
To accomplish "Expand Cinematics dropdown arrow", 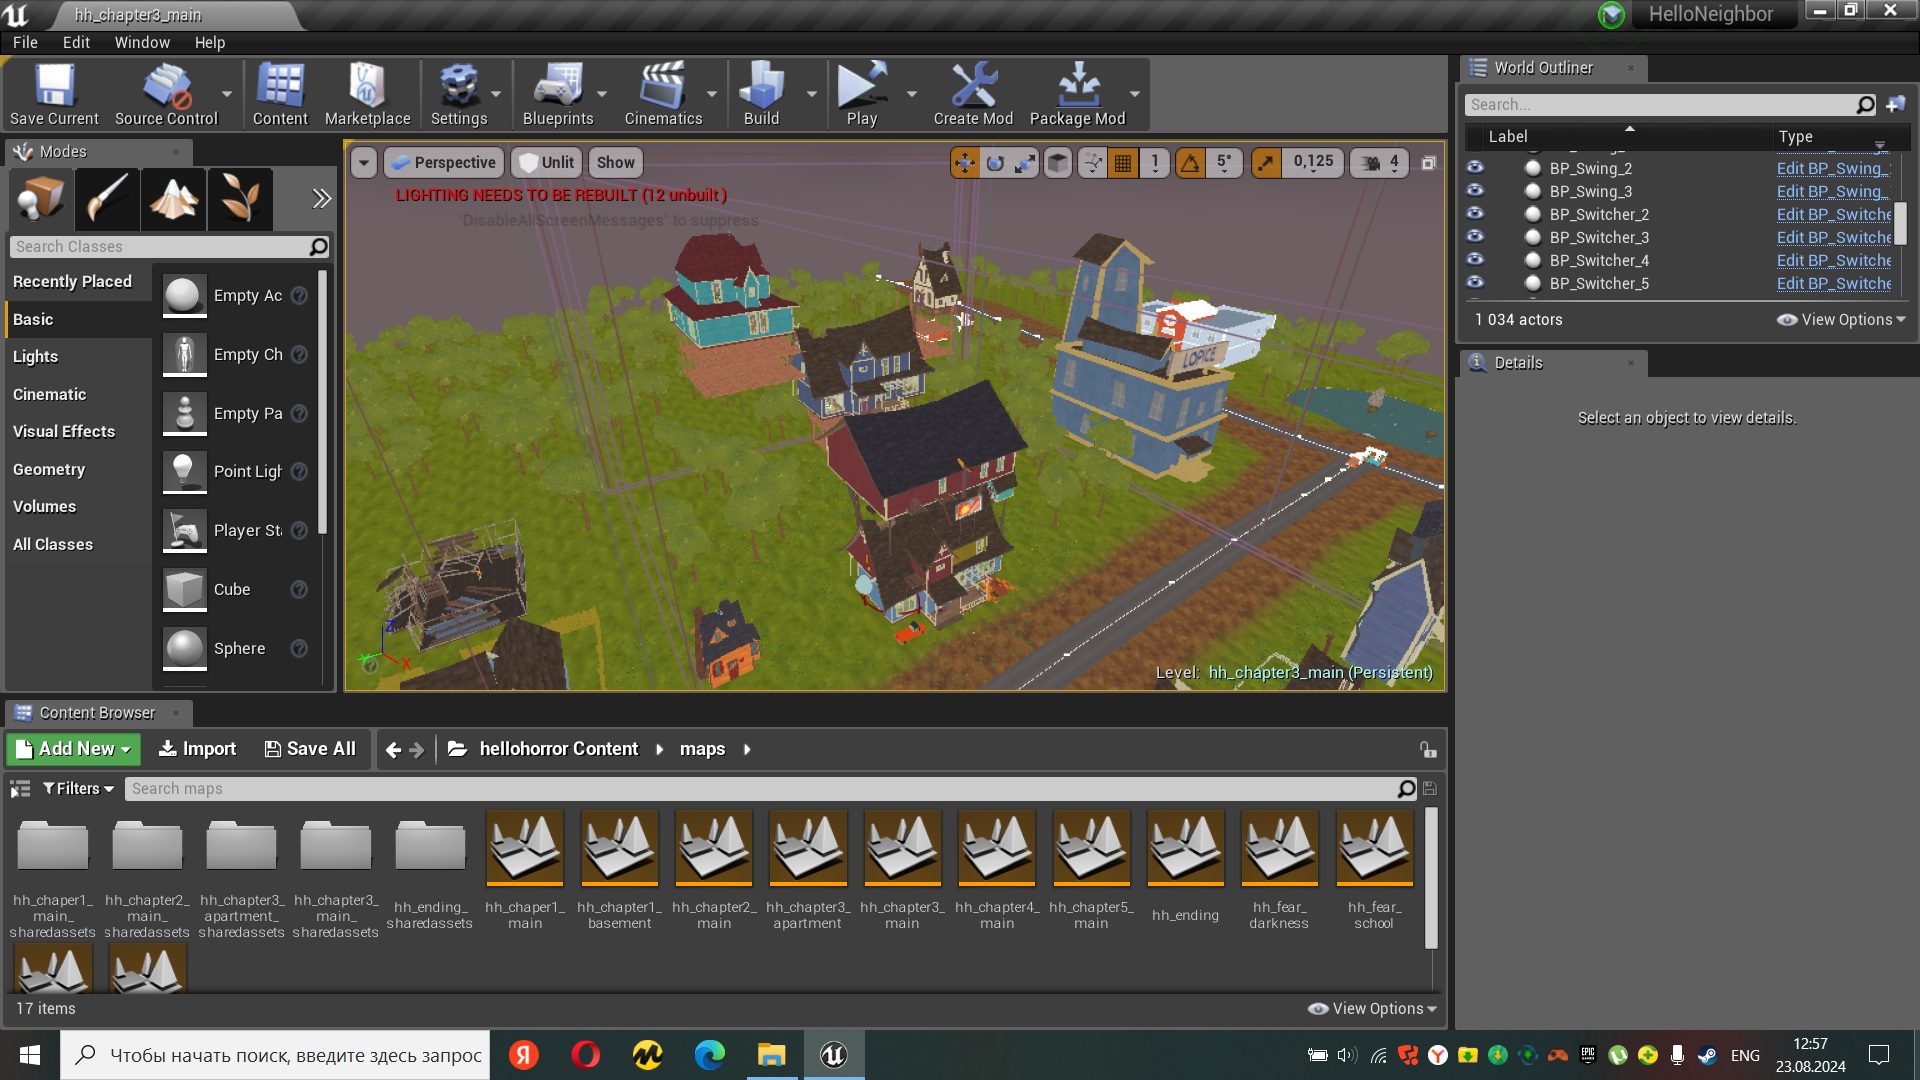I will coord(712,94).
